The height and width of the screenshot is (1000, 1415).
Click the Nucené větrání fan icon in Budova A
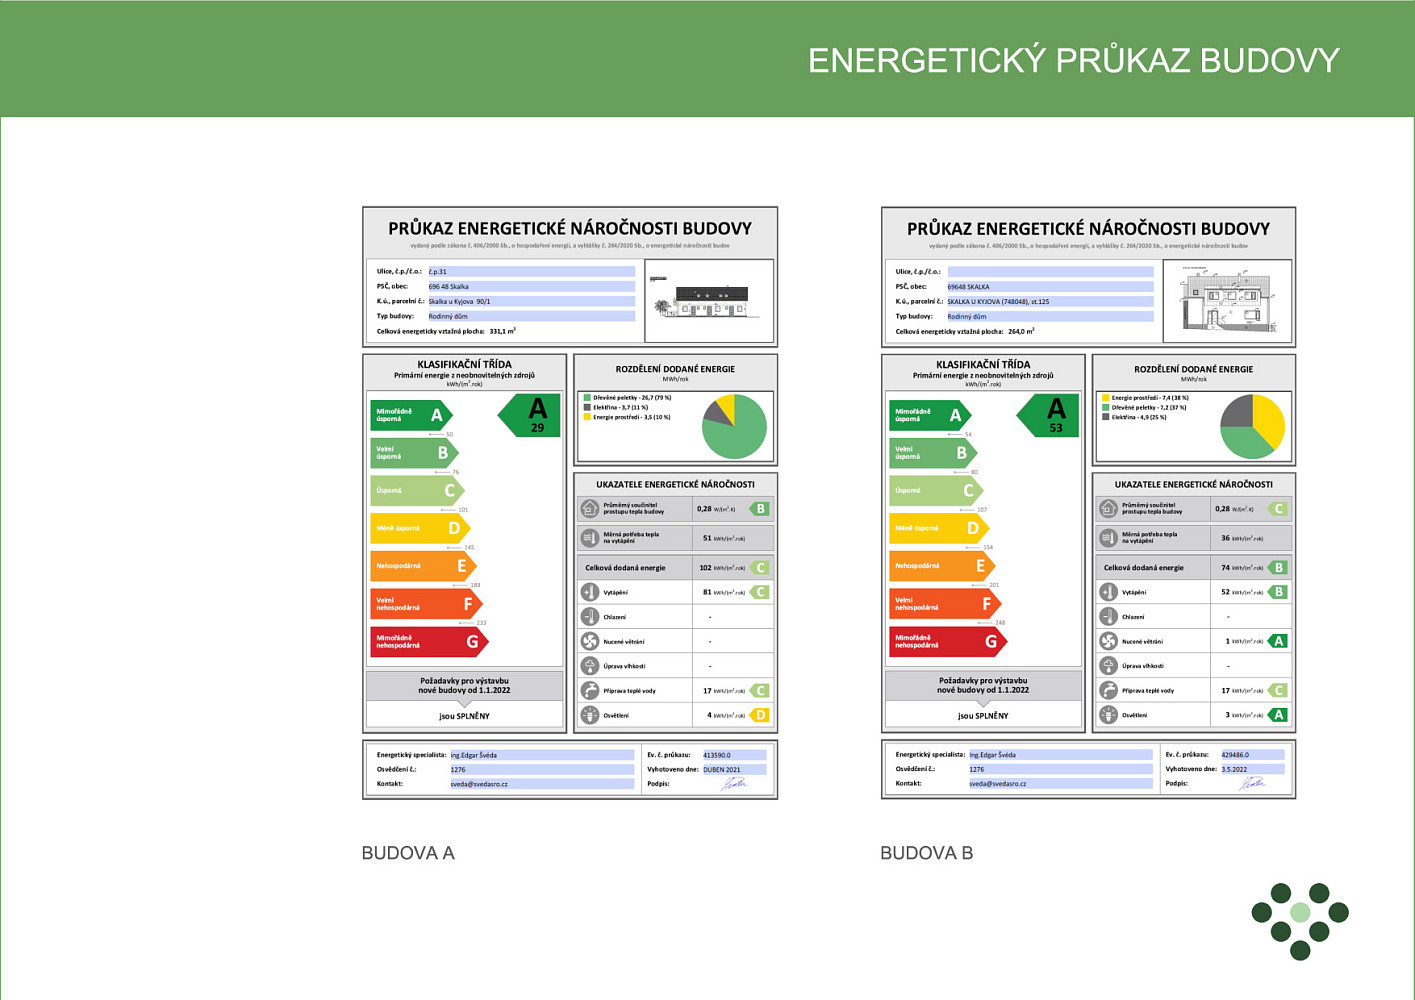590,641
